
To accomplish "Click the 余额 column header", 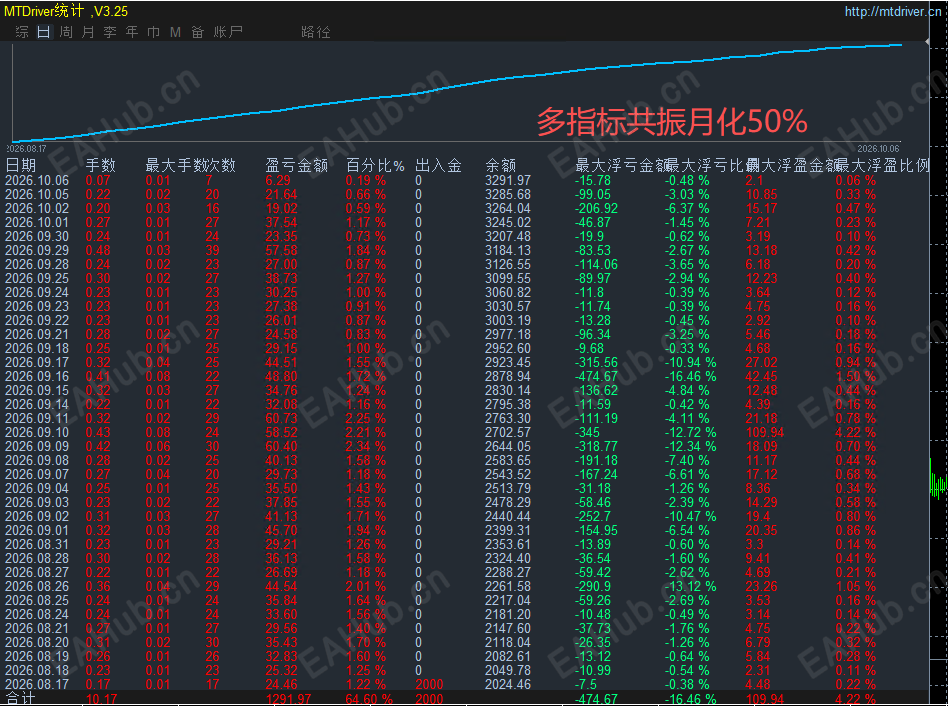I will point(501,165).
